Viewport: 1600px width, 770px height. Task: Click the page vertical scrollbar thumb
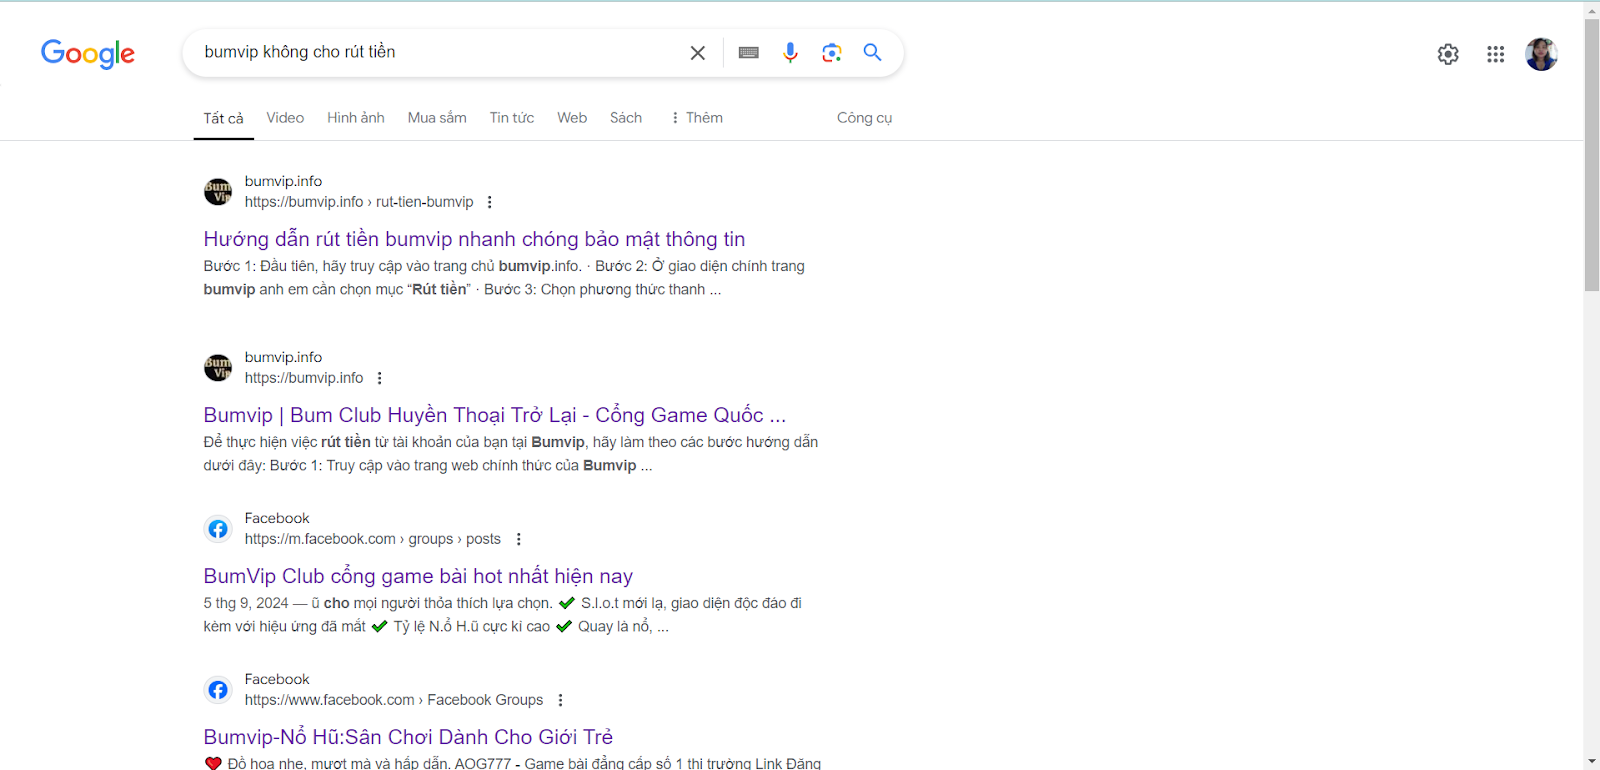click(x=1592, y=155)
